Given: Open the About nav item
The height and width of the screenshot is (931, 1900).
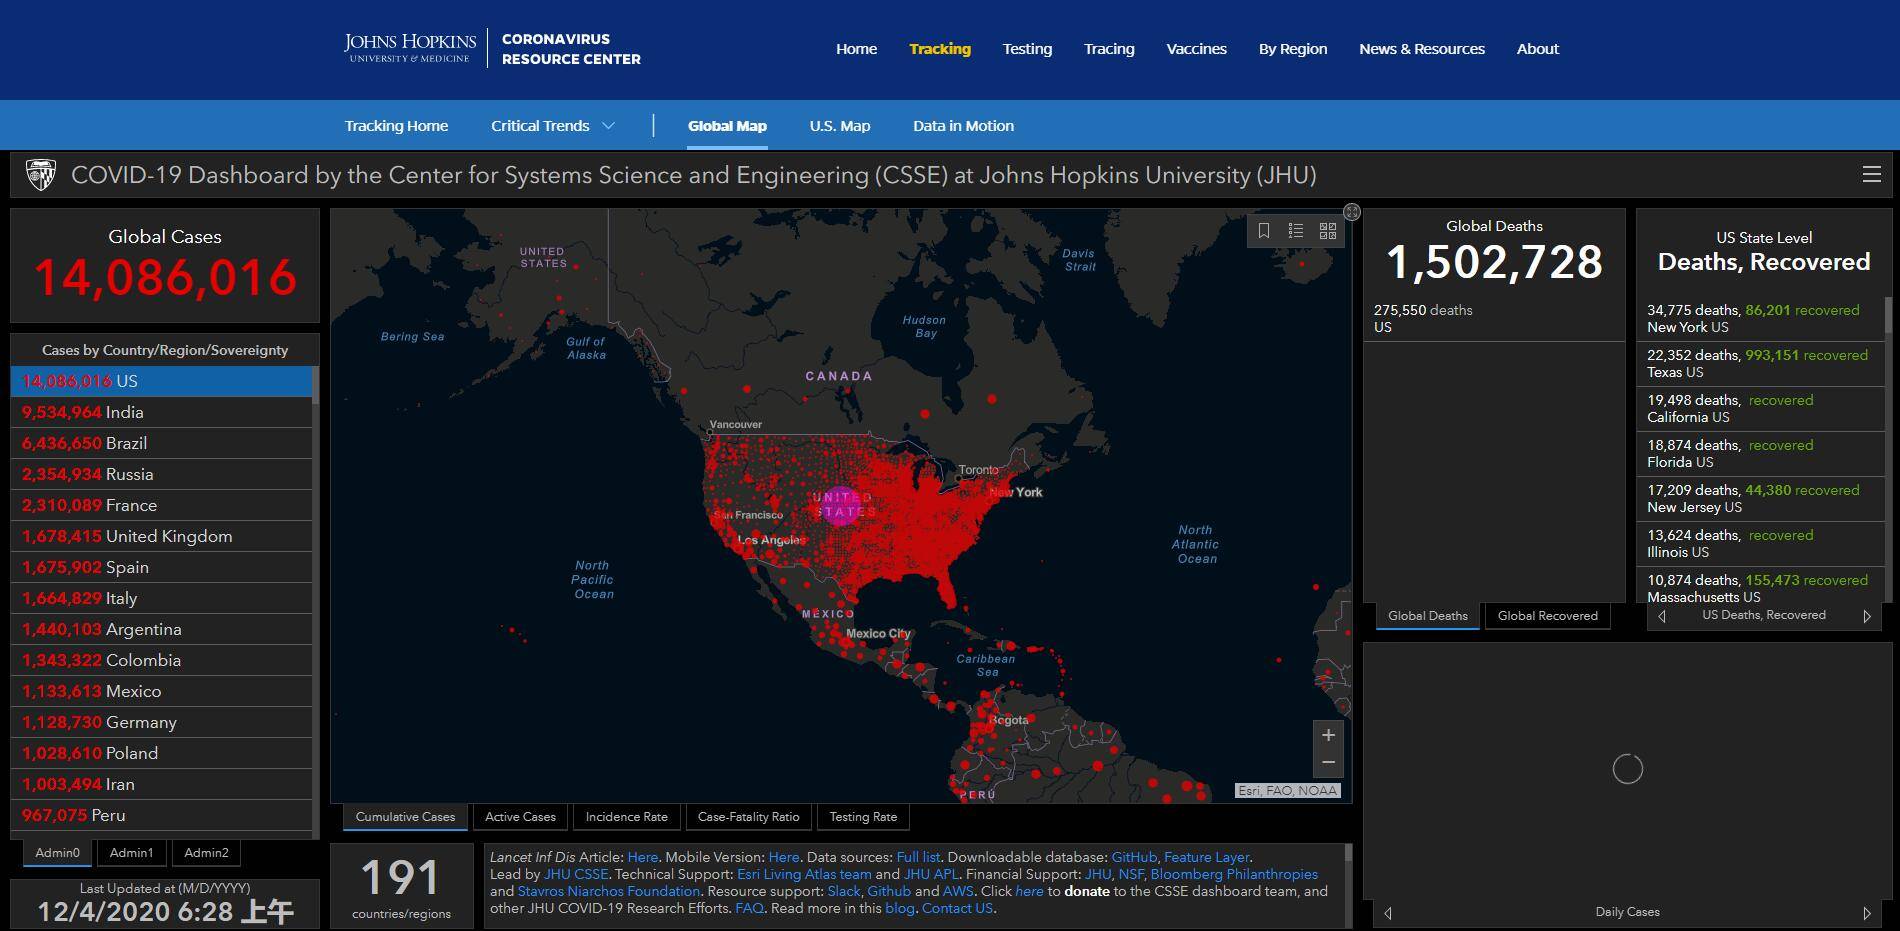Looking at the screenshot, I should point(1538,49).
